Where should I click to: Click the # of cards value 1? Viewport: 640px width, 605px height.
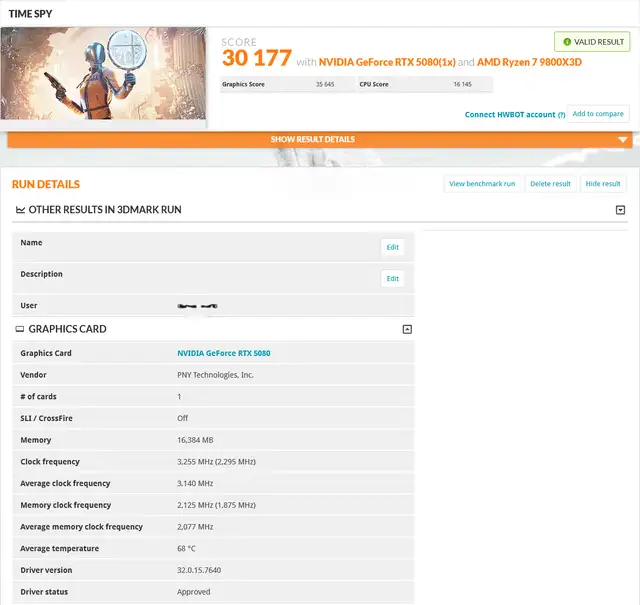[x=179, y=396]
